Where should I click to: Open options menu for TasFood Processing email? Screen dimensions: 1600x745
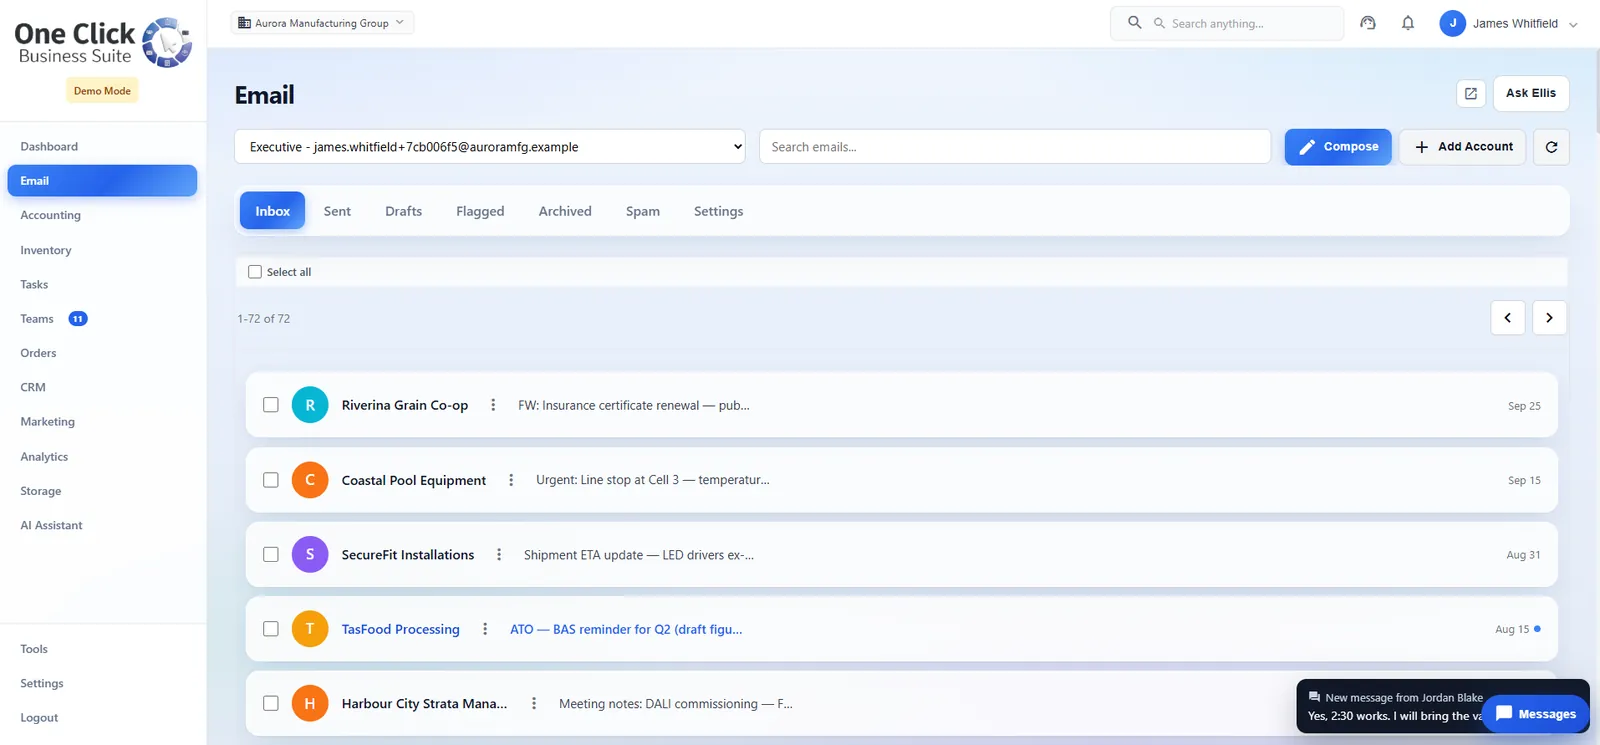(485, 629)
